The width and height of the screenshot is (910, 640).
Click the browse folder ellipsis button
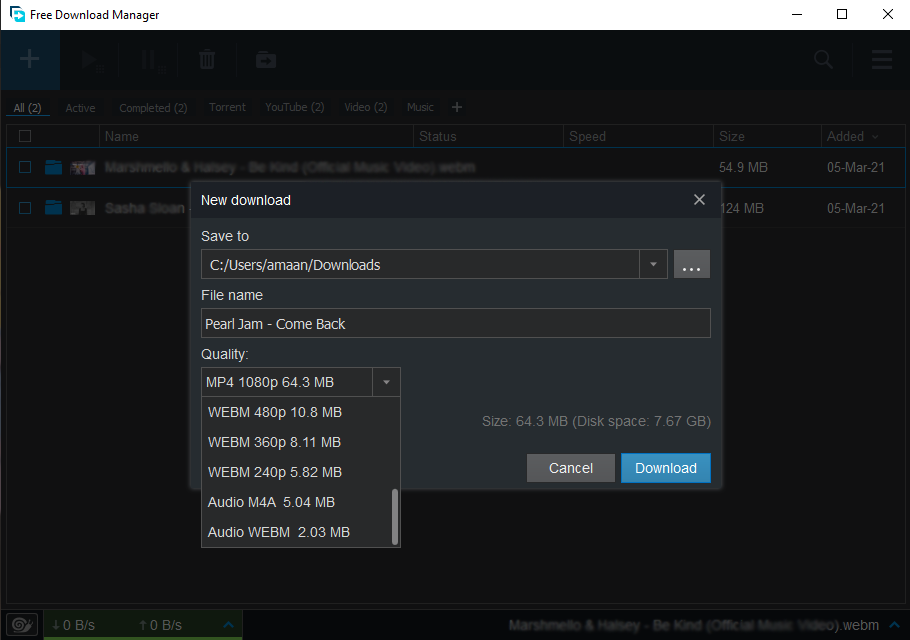pyautogui.click(x=692, y=265)
